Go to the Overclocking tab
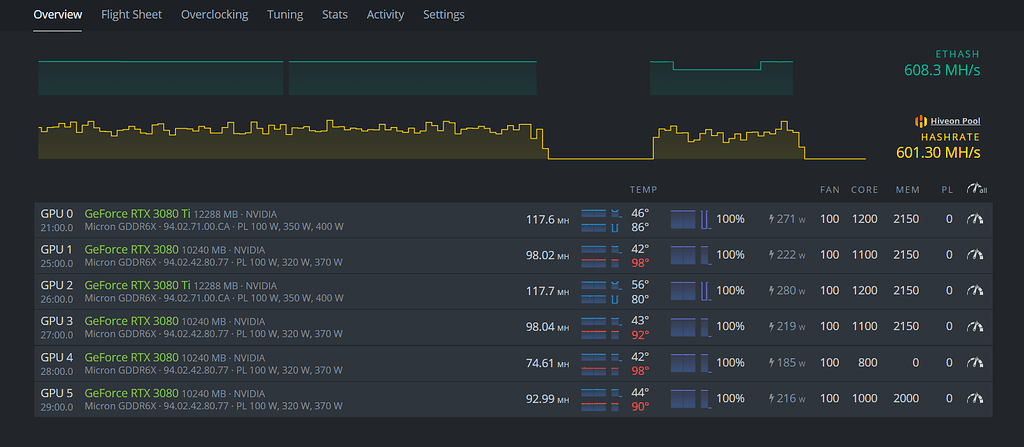1024x447 pixels. point(214,14)
